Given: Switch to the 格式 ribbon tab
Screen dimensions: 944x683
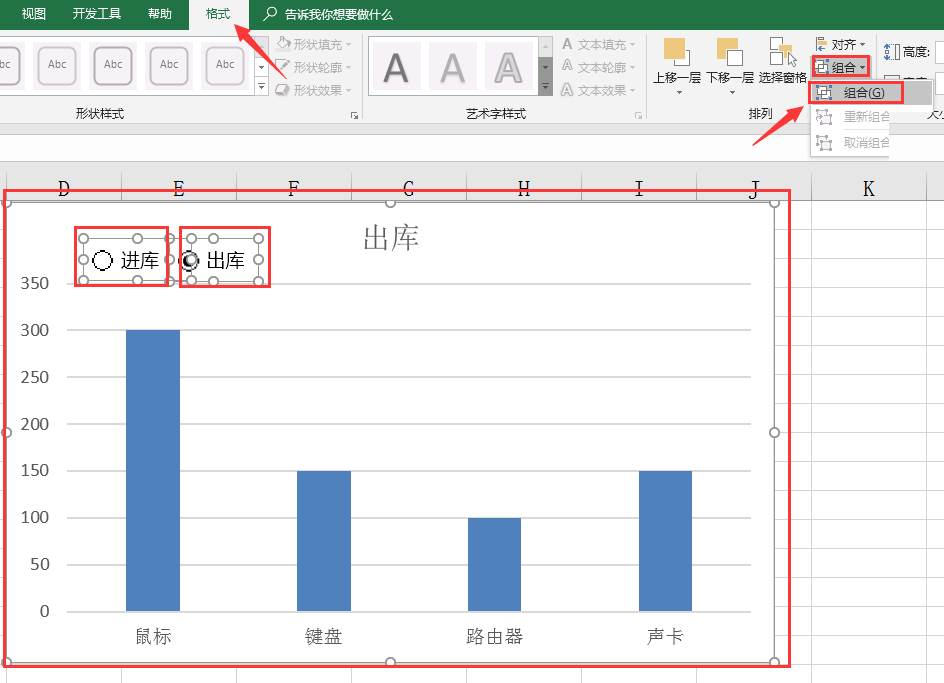Looking at the screenshot, I should [218, 14].
